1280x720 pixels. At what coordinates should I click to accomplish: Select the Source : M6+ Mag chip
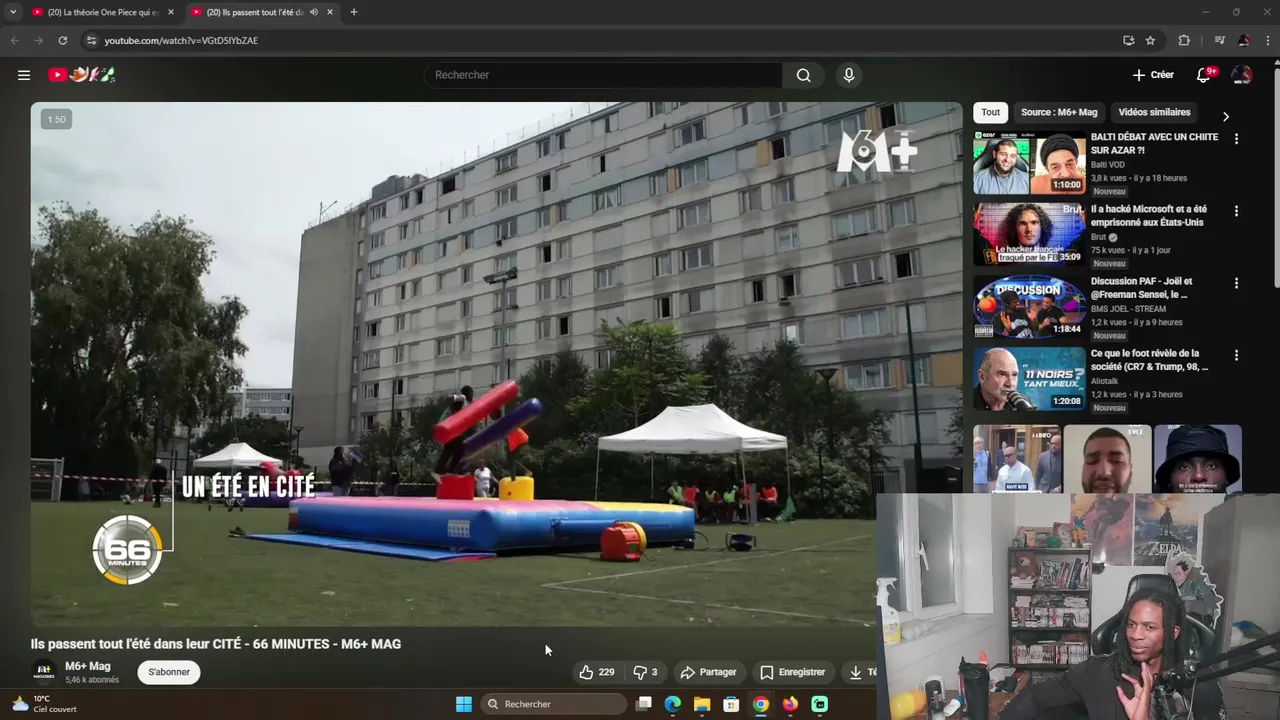pyautogui.click(x=1059, y=112)
